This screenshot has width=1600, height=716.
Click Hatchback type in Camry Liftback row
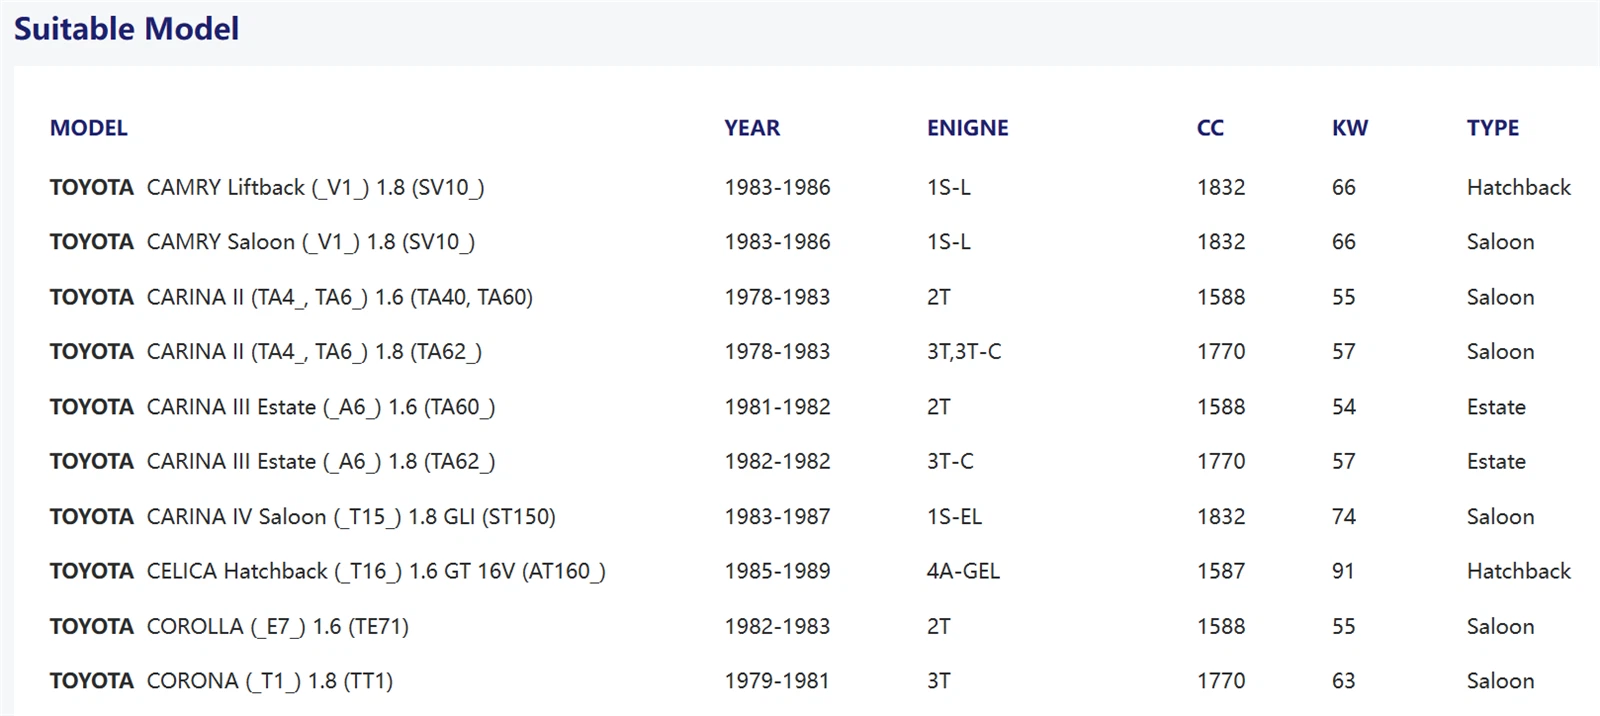[x=1519, y=187]
